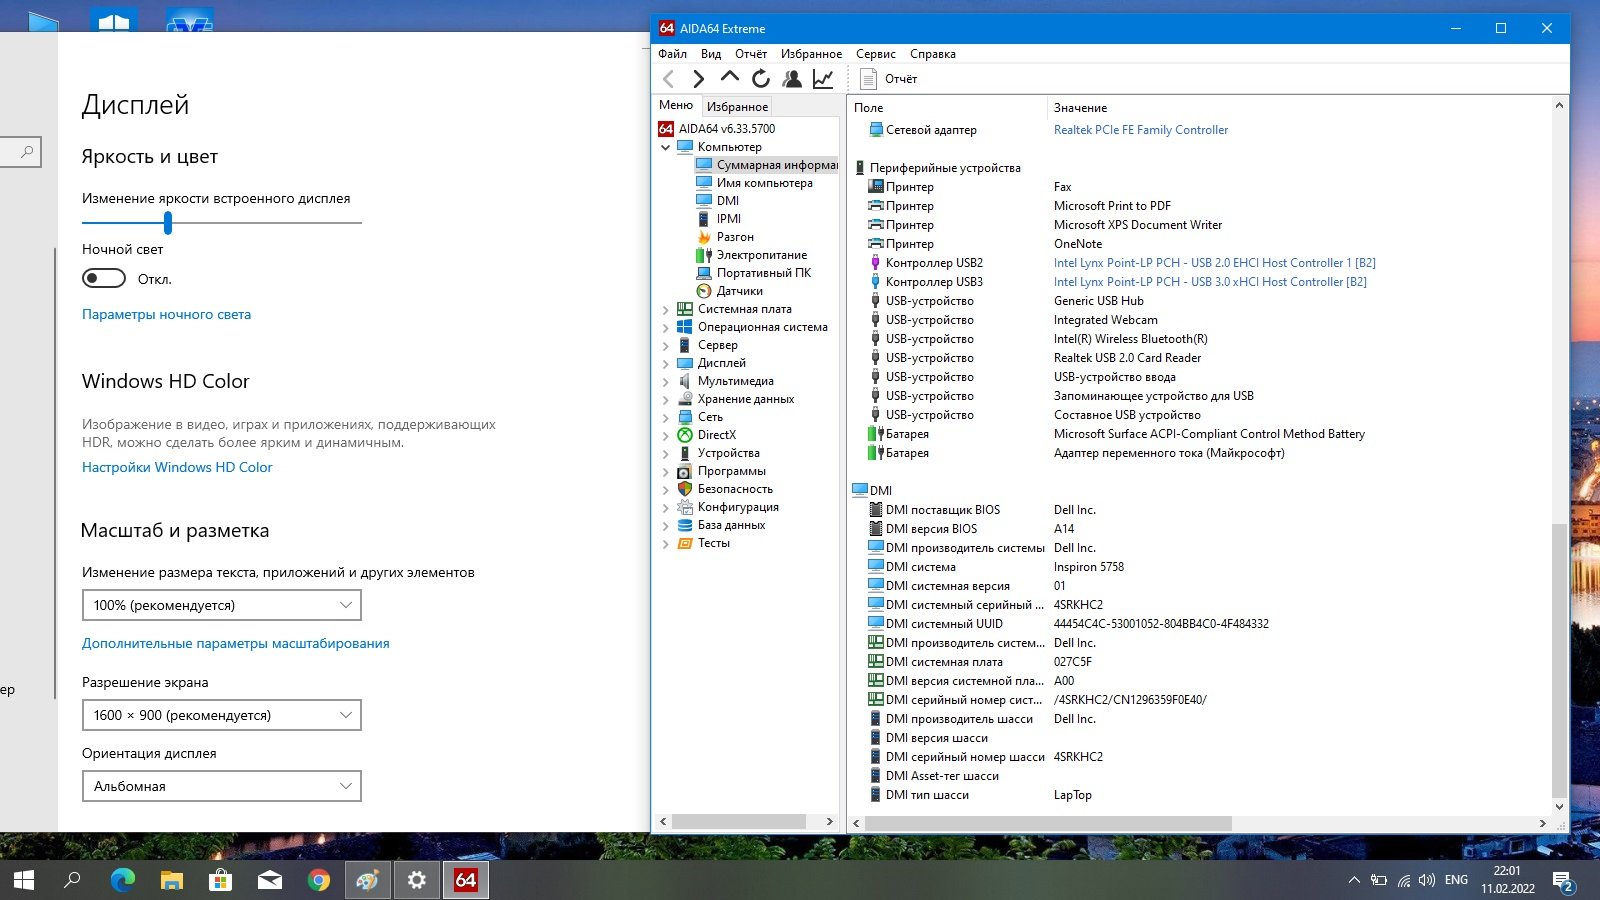Switch to the Избранное tab in sidebar
This screenshot has height=900, width=1600.
[x=737, y=107]
